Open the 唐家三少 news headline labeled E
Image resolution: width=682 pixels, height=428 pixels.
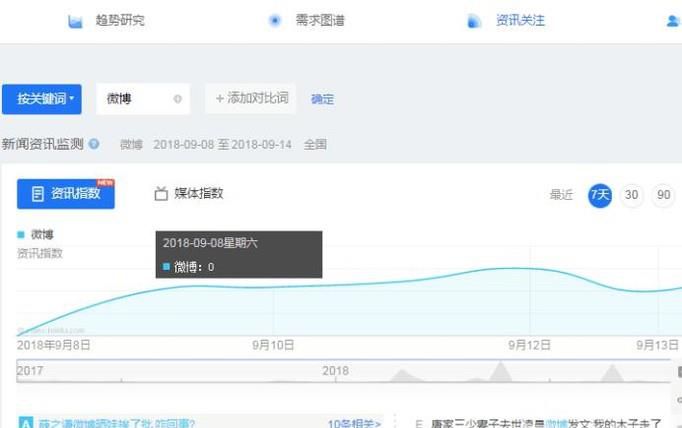click(546, 423)
